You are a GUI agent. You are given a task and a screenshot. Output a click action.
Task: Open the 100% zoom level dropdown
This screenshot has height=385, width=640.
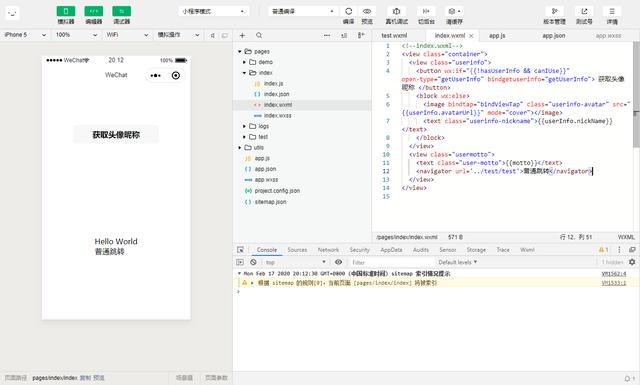pyautogui.click(x=76, y=35)
